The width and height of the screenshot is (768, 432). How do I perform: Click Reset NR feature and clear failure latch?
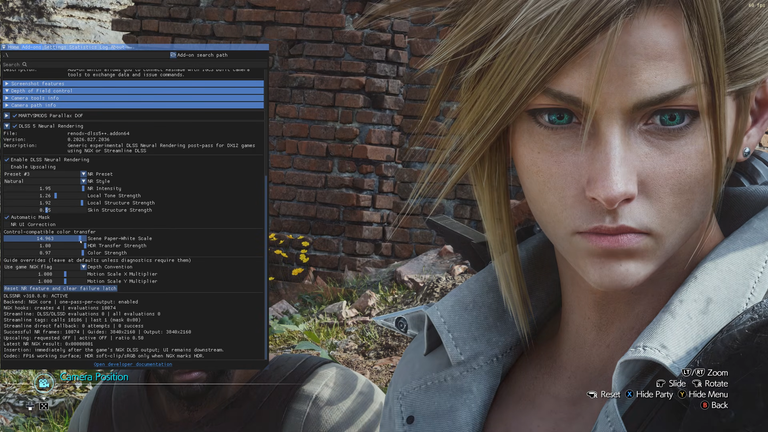(x=60, y=288)
